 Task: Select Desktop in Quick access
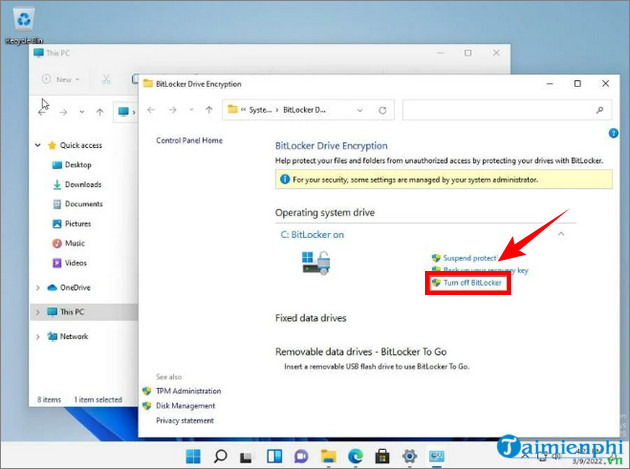tap(78, 165)
